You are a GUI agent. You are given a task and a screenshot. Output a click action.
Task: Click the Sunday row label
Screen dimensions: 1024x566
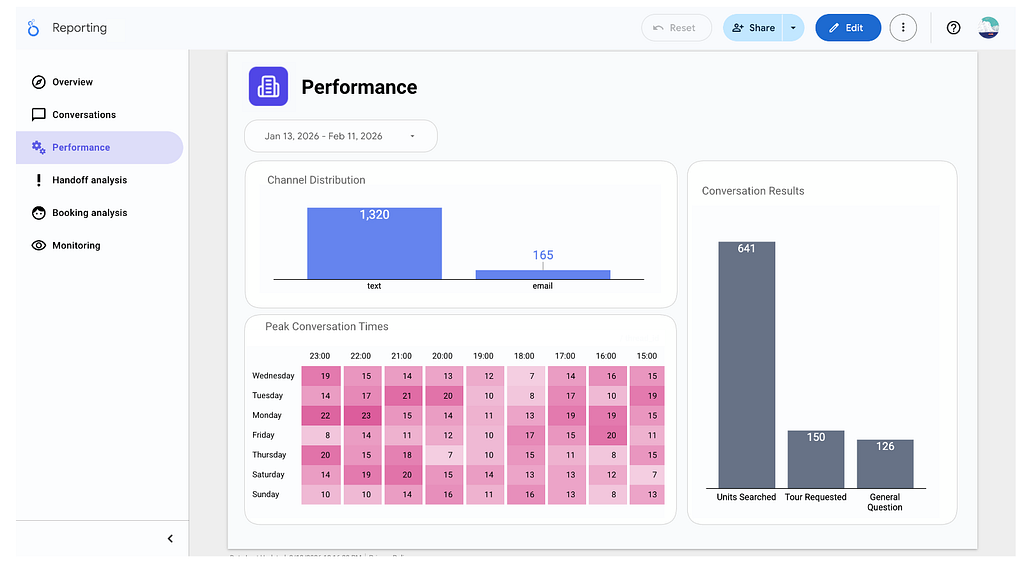coord(266,494)
